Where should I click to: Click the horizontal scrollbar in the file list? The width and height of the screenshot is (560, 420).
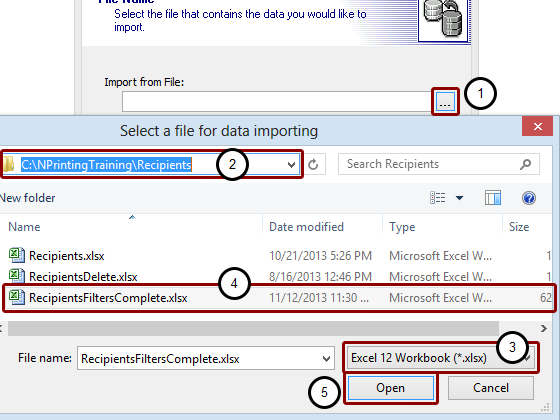tap(253, 328)
